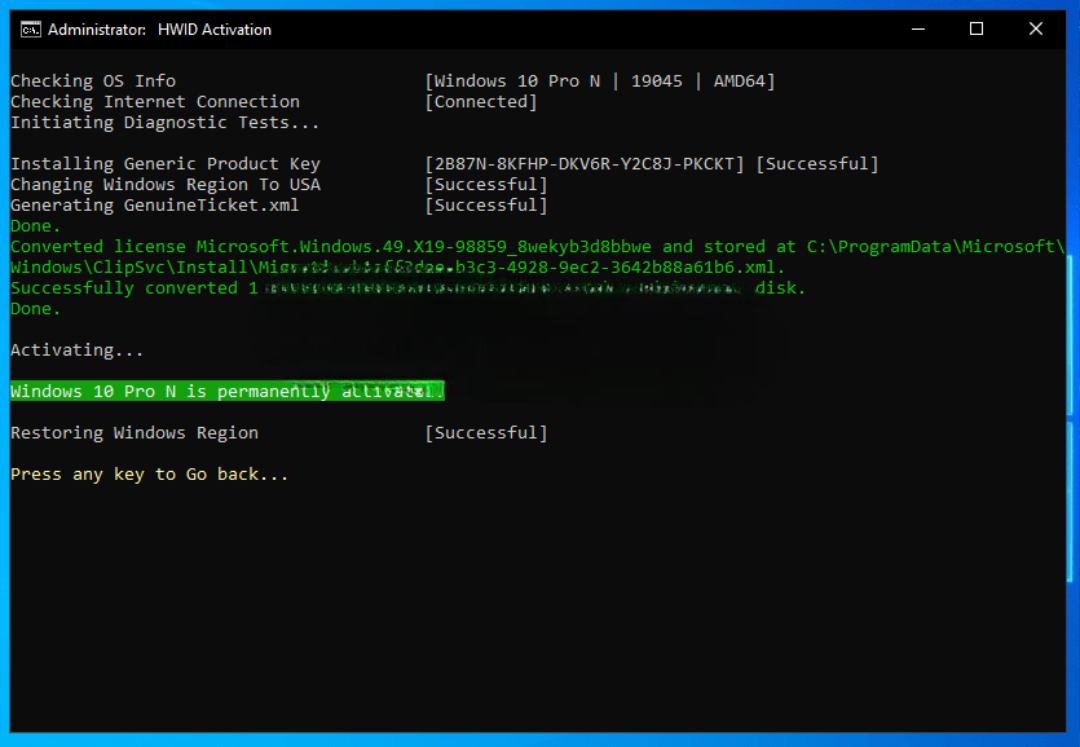Click the 'Changing Windows Region To USA' line
Image resolution: width=1080 pixels, height=747 pixels.
[165, 185]
